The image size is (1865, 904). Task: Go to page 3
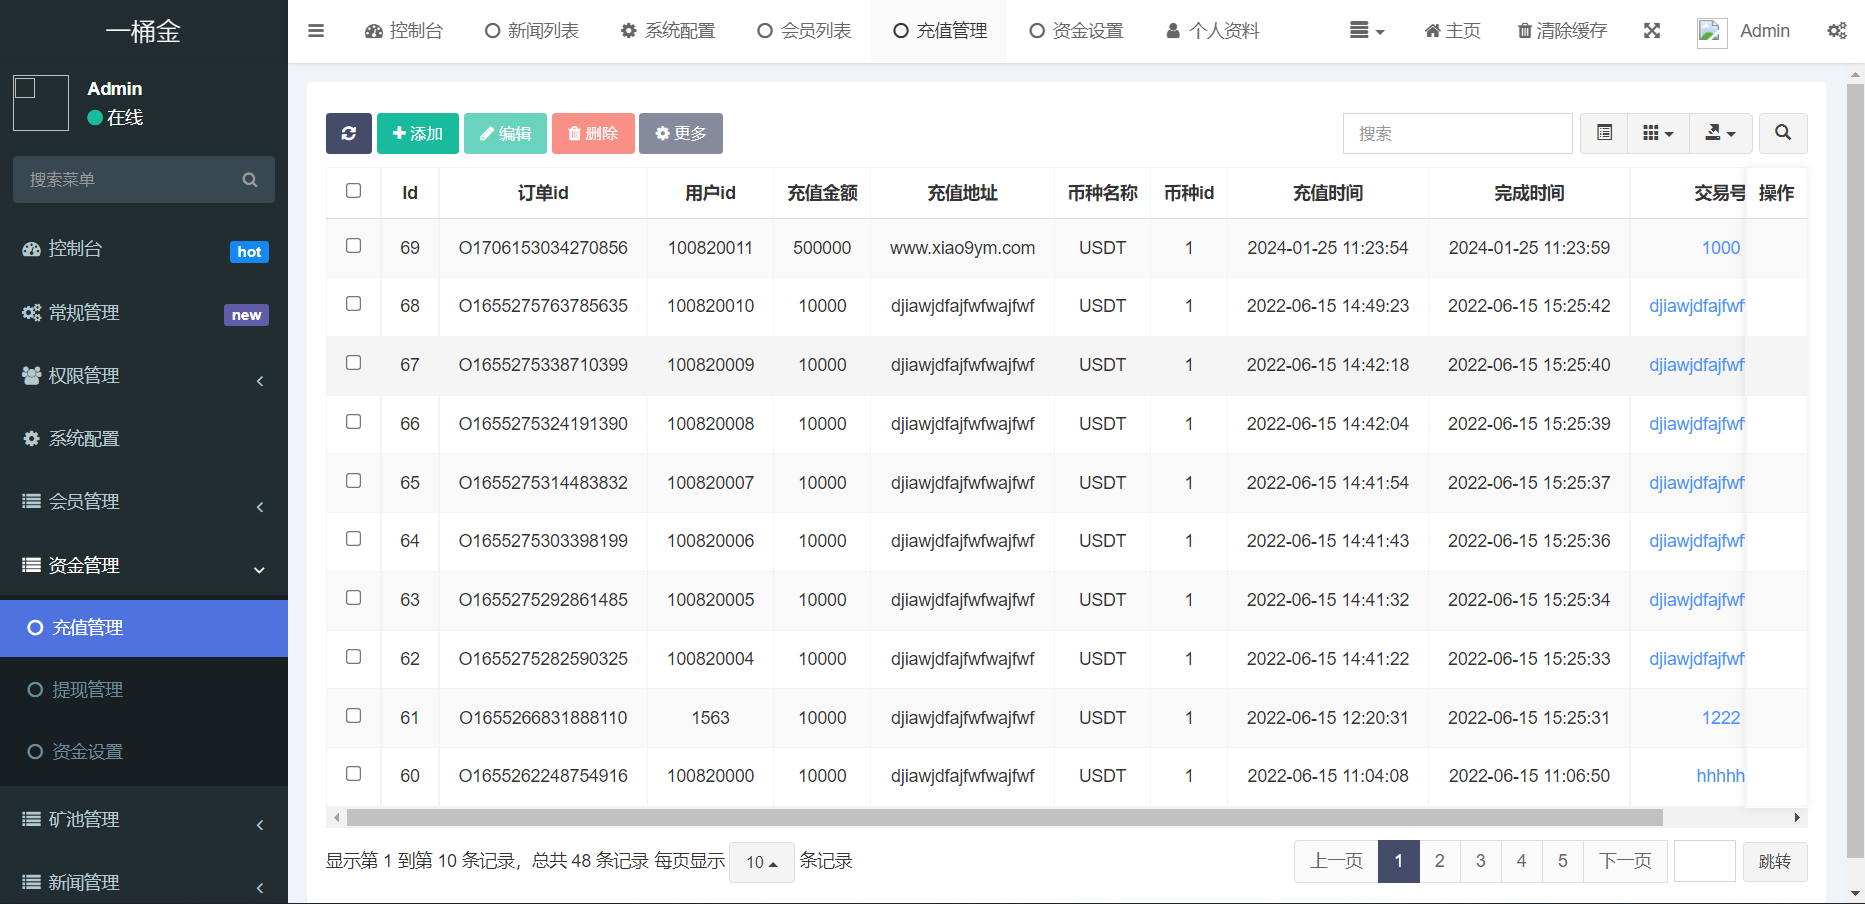(1480, 861)
